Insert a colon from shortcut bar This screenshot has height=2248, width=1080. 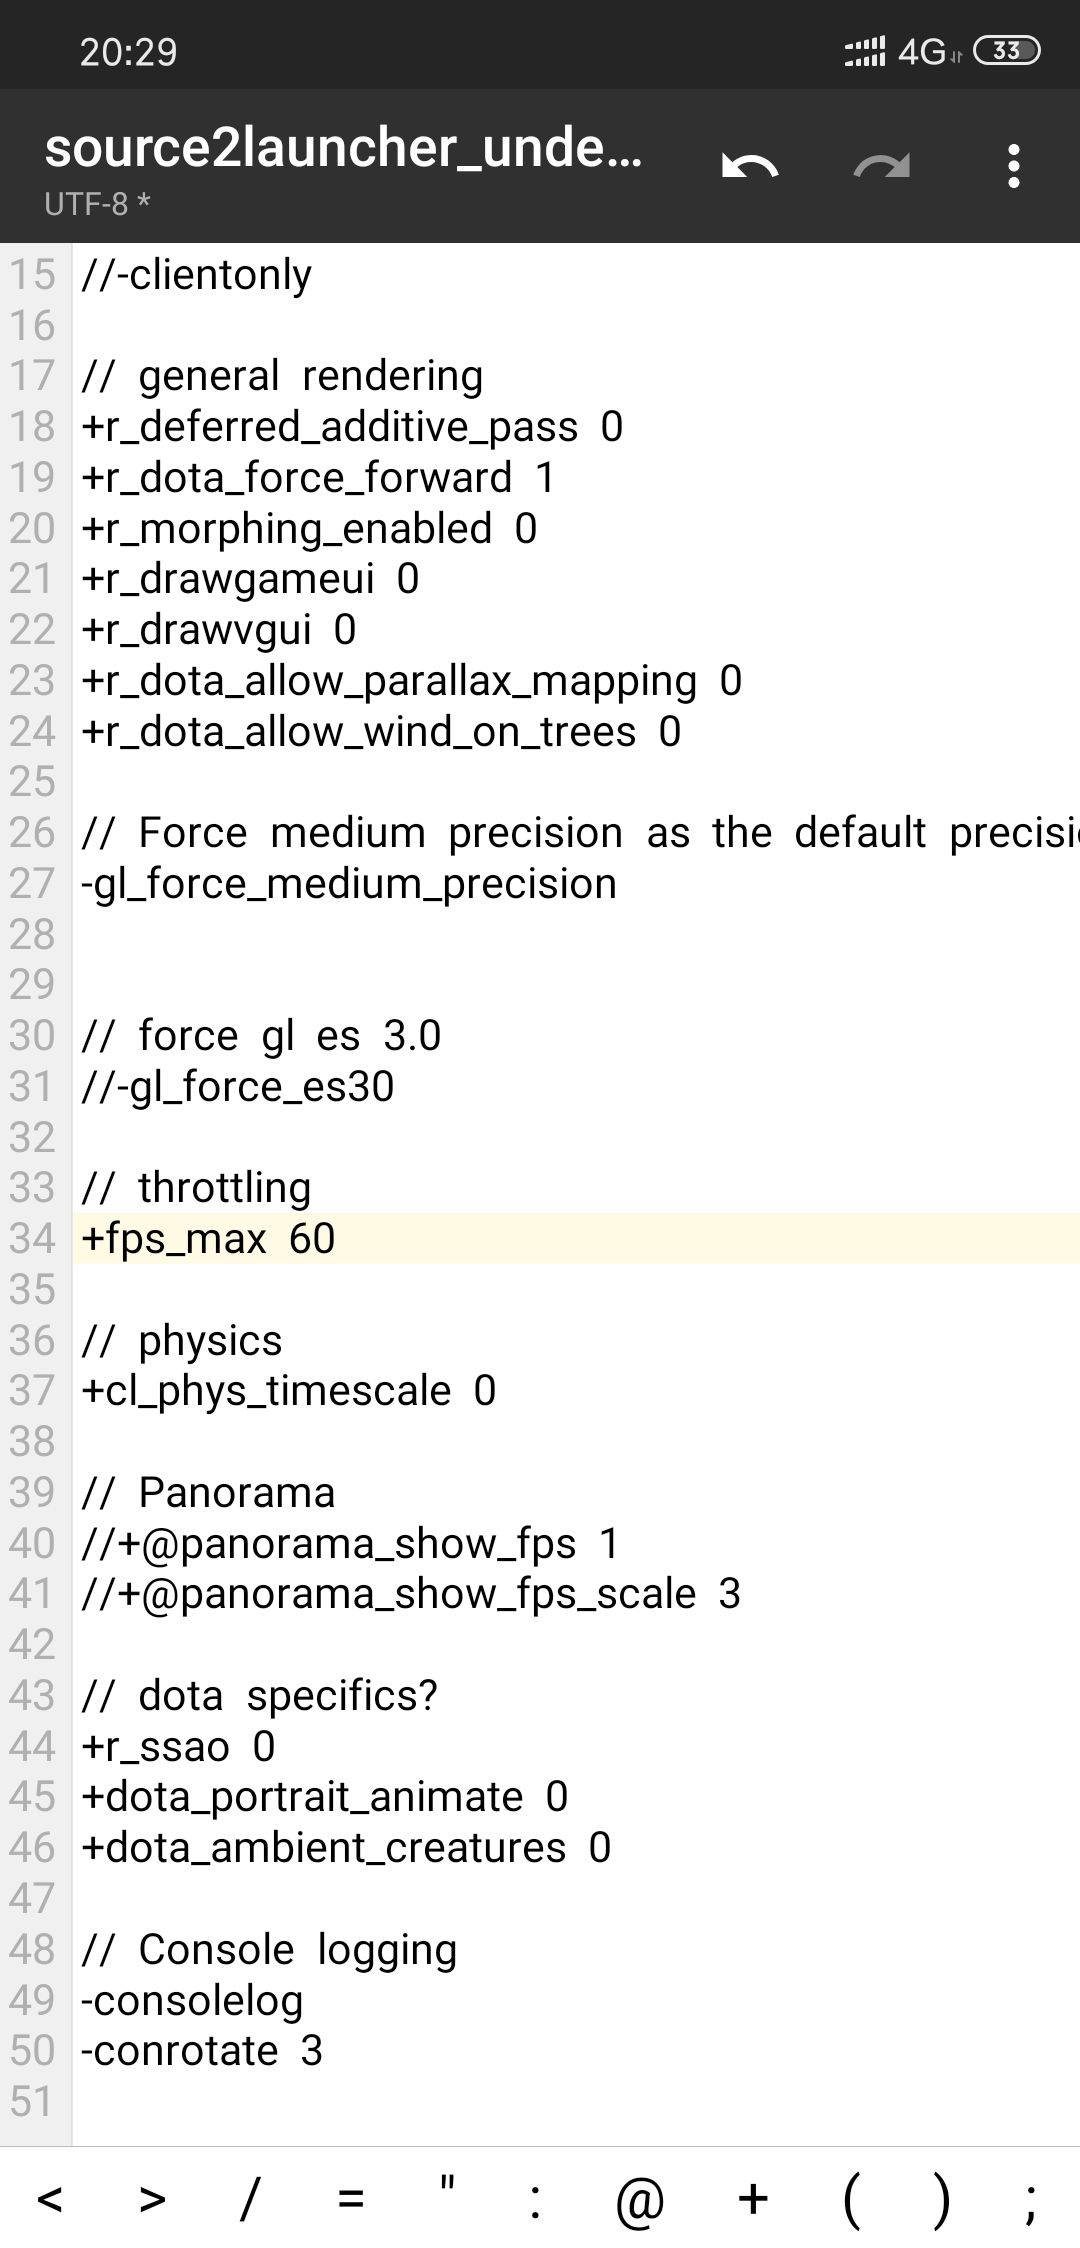pos(536,2198)
